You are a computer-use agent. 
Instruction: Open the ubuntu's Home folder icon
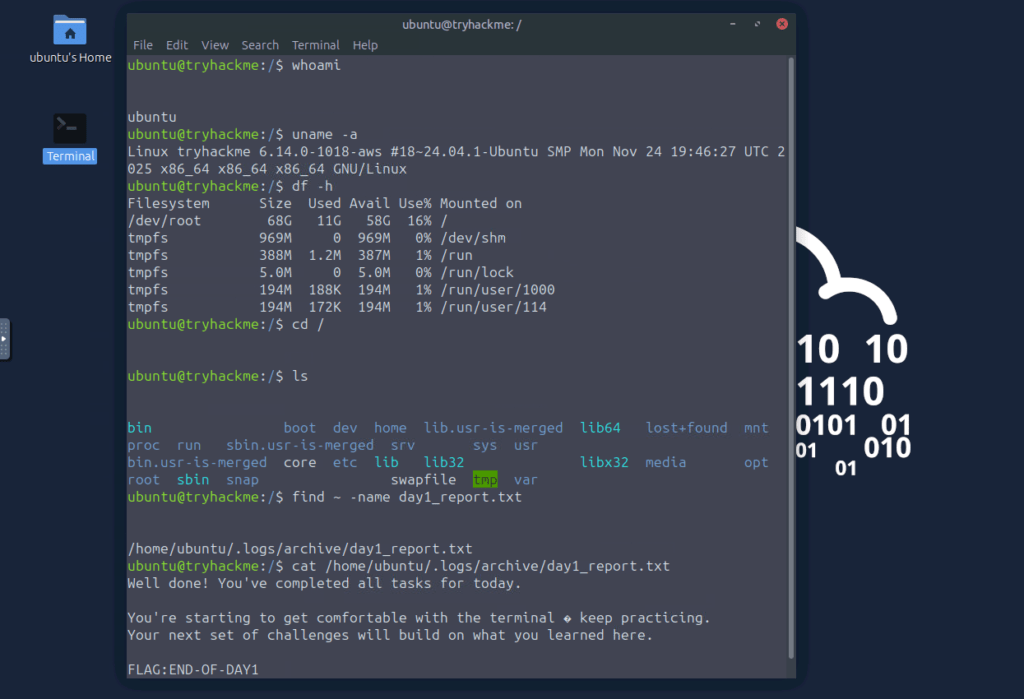69,32
